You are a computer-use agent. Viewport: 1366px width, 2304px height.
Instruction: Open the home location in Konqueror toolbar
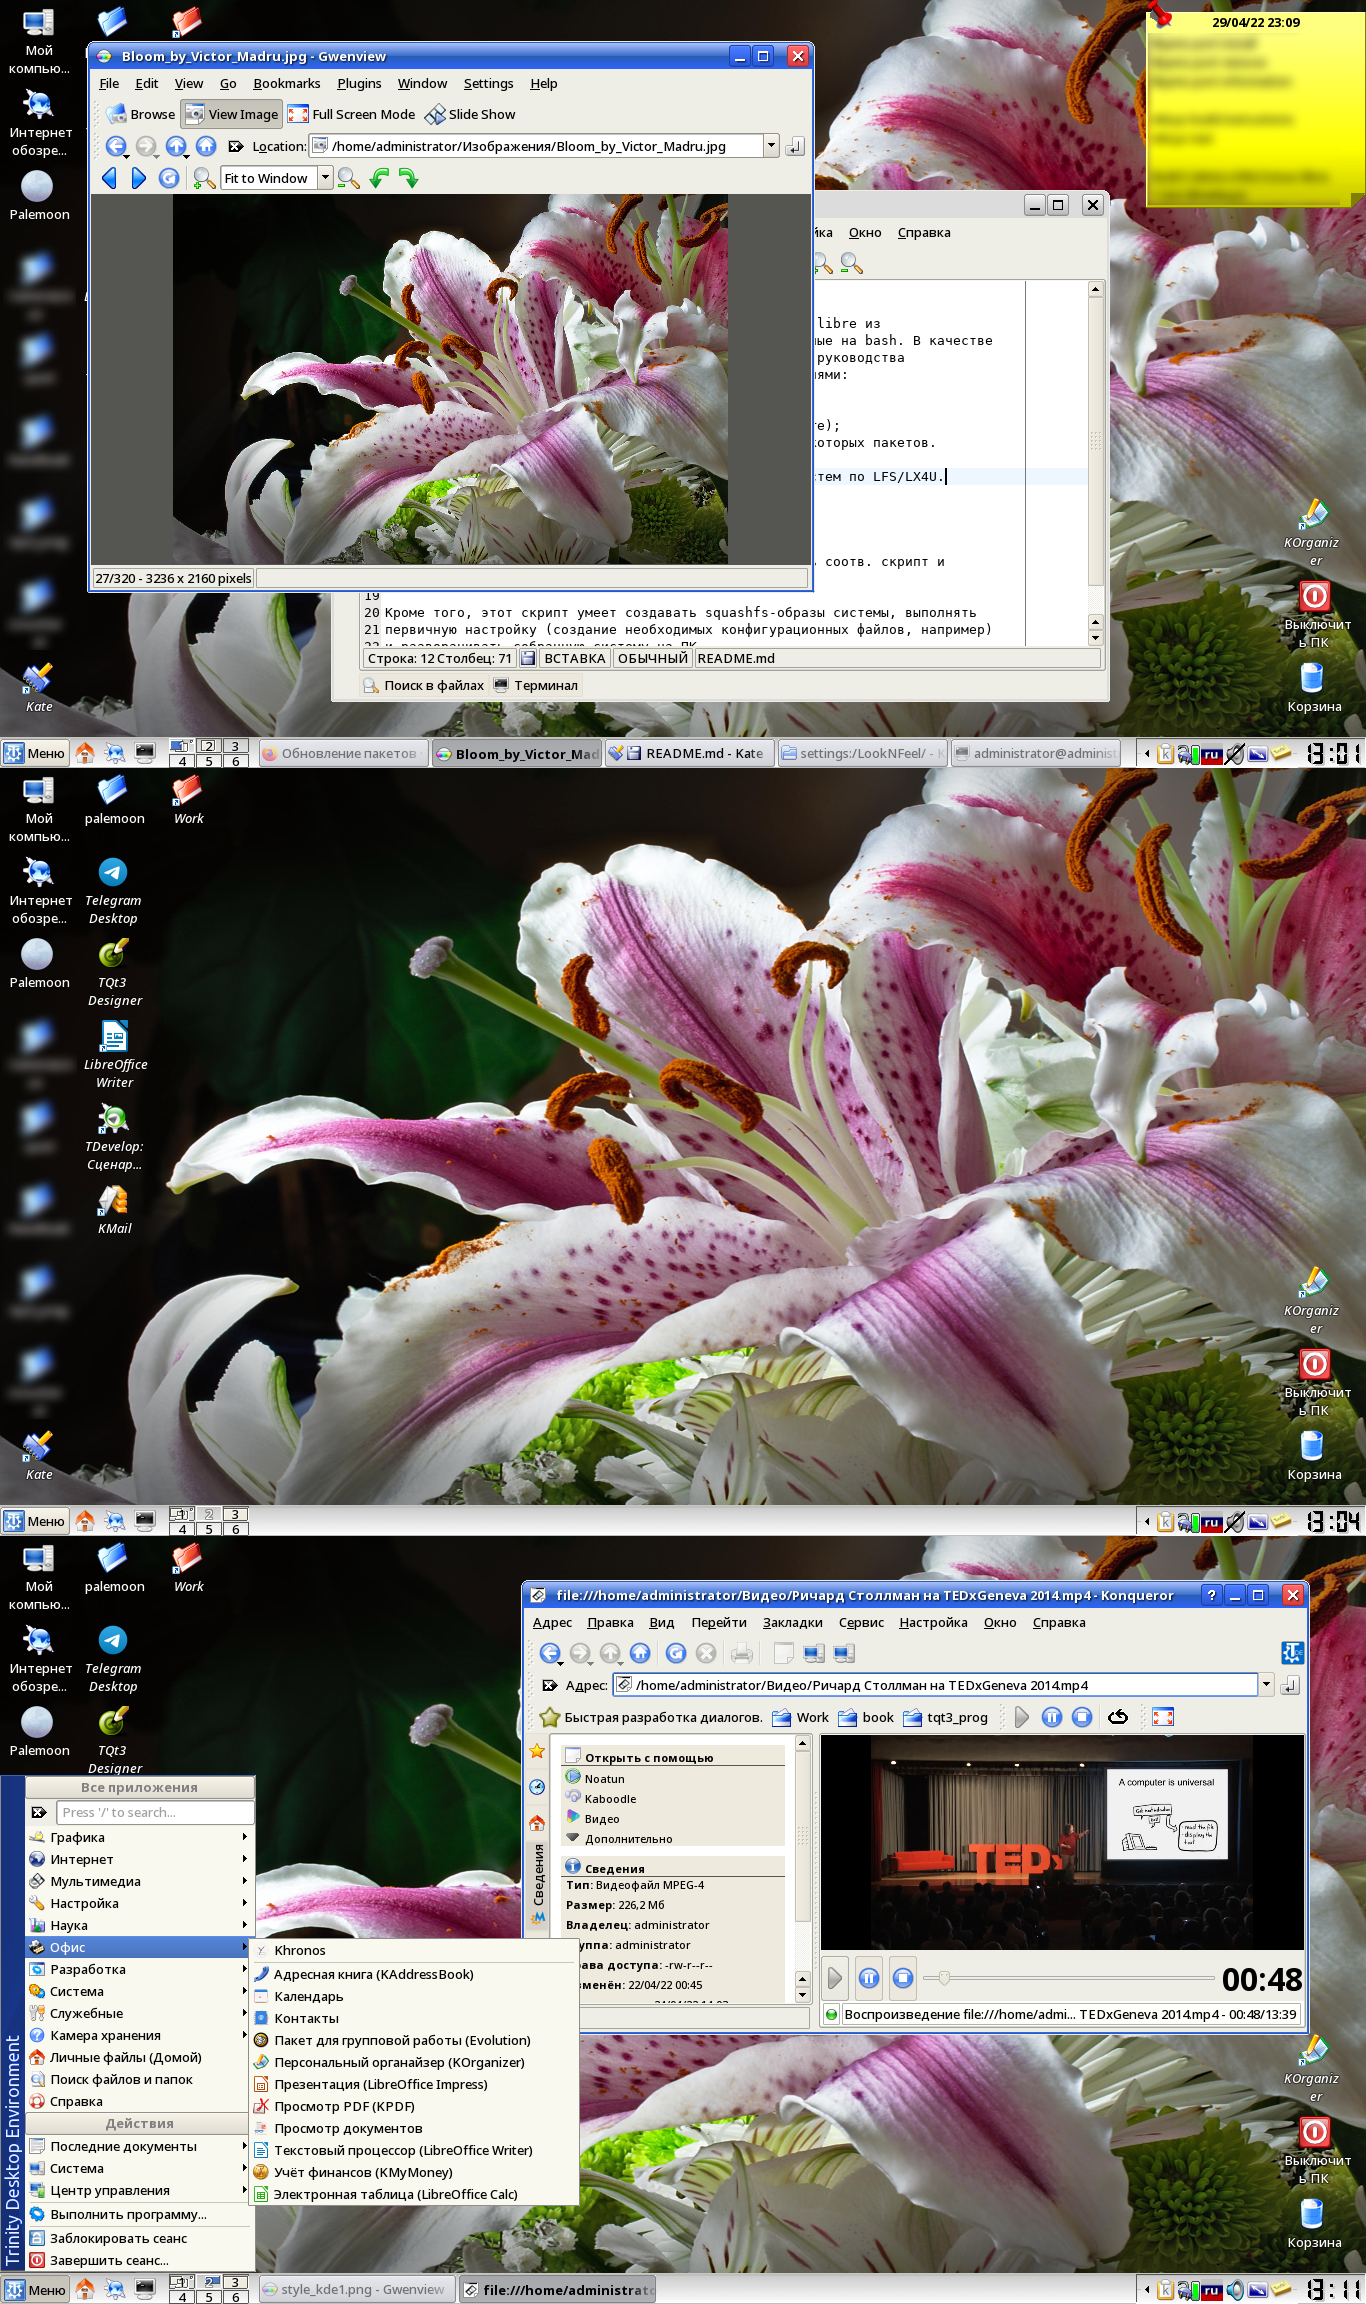tap(641, 1653)
